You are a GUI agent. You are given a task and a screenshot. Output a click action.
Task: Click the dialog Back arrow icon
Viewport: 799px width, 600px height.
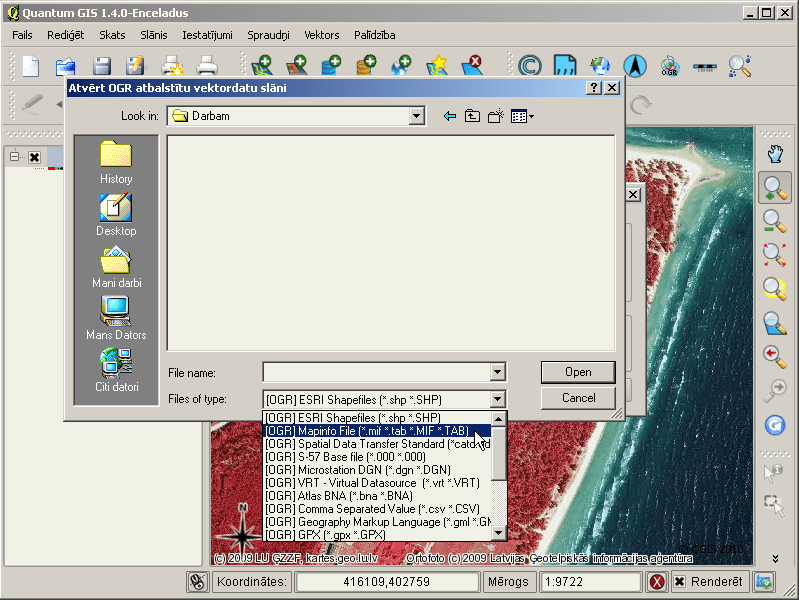tap(449, 116)
